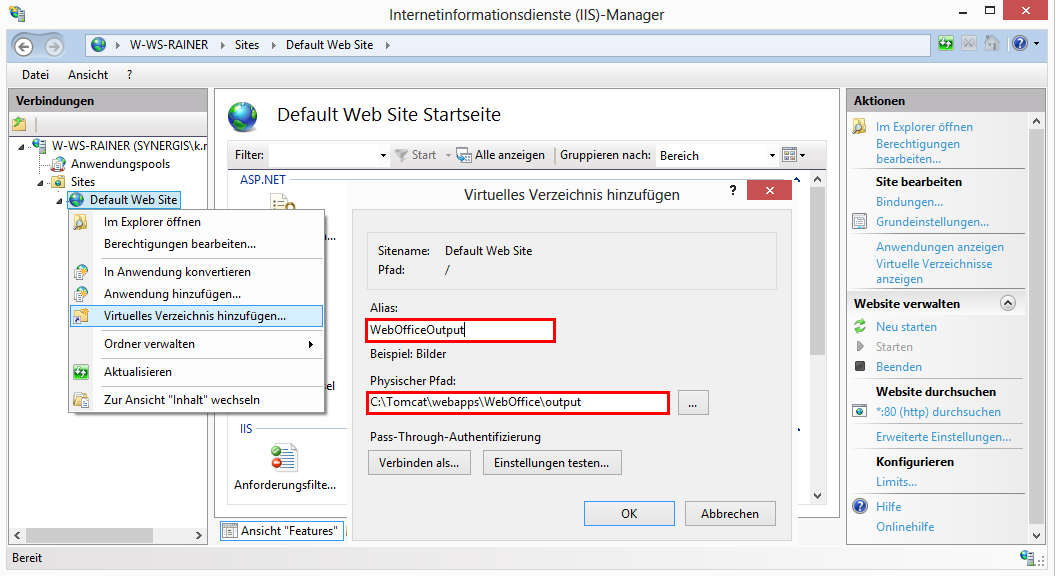The height and width of the screenshot is (576, 1056).
Task: Click the refresh icon in the Verbindungen panel
Action: pos(18,122)
